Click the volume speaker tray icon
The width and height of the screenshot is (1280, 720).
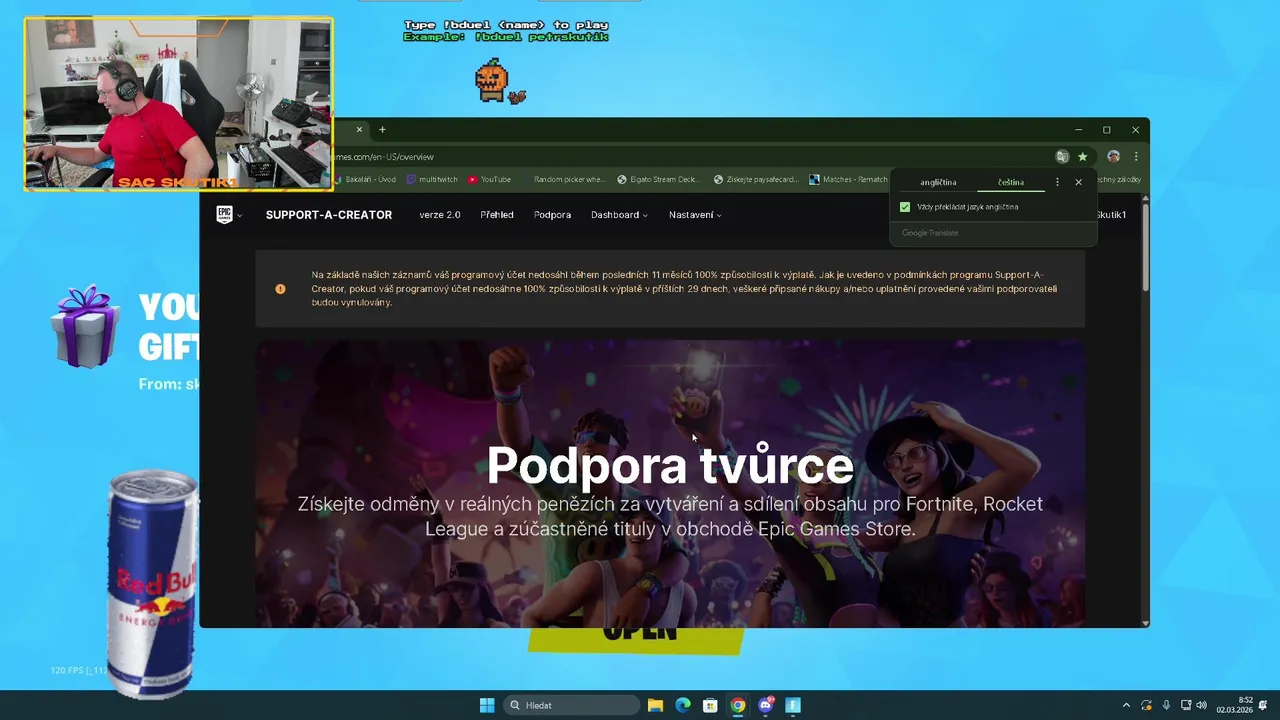1201,705
